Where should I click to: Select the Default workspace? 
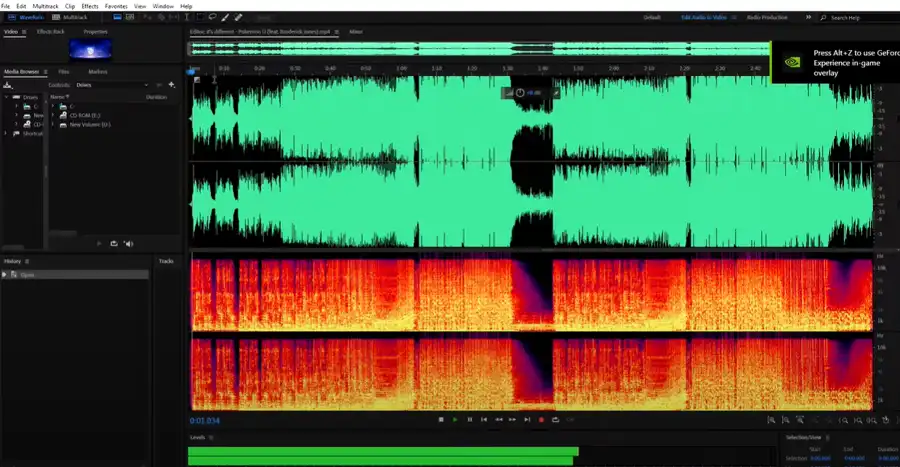click(x=651, y=17)
